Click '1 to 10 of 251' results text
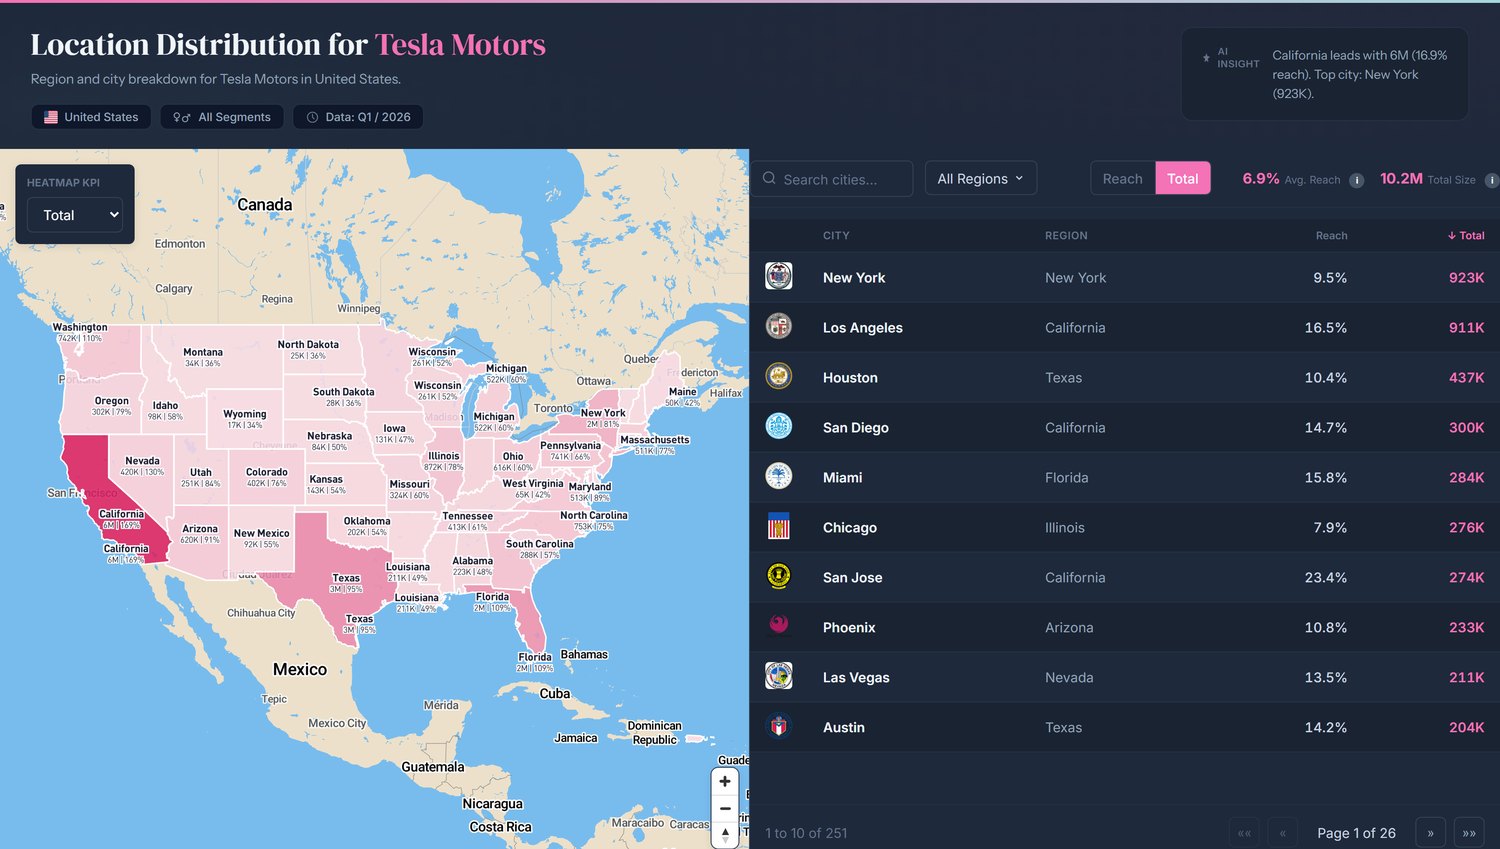Viewport: 1500px width, 849px height. (806, 833)
